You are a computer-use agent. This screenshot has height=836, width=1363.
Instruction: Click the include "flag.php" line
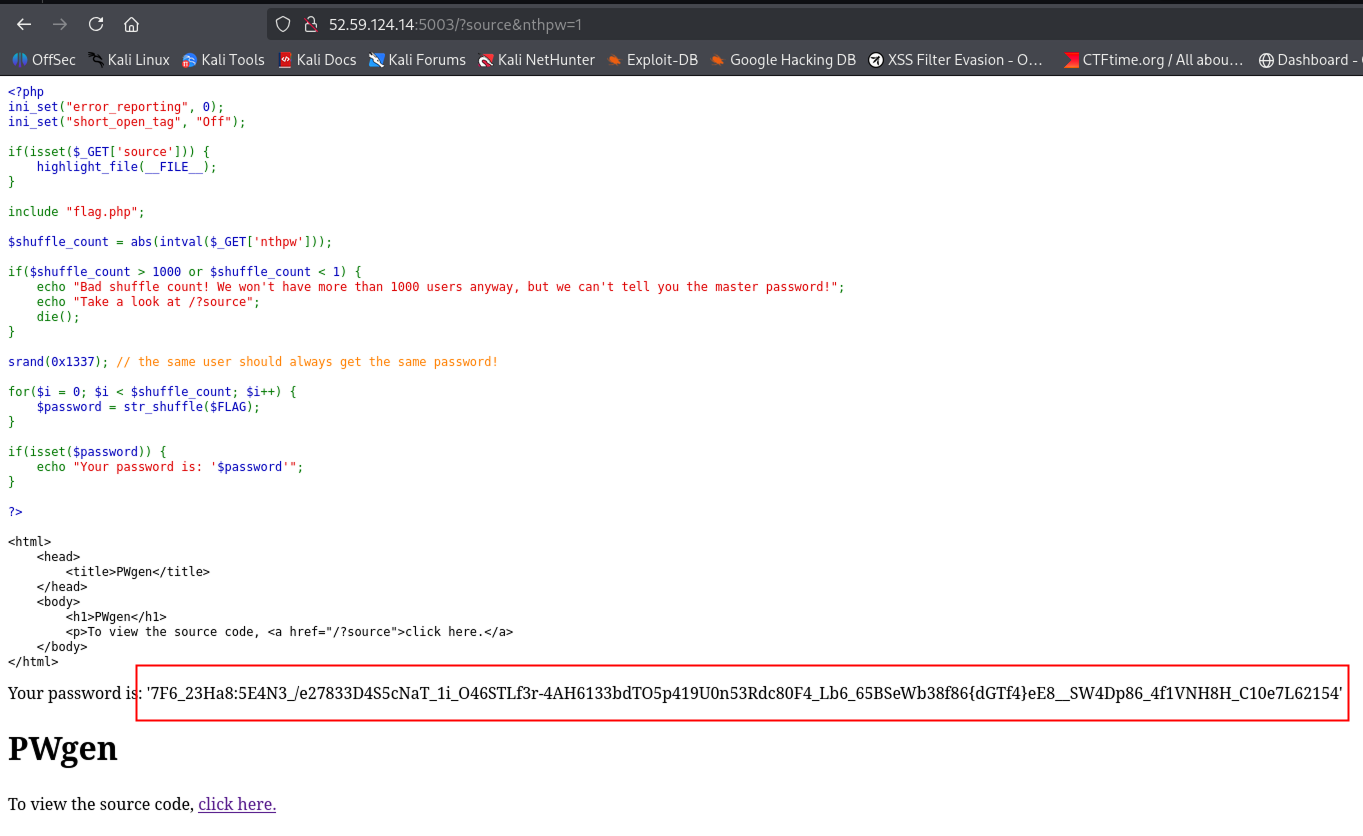pyautogui.click(x=77, y=212)
